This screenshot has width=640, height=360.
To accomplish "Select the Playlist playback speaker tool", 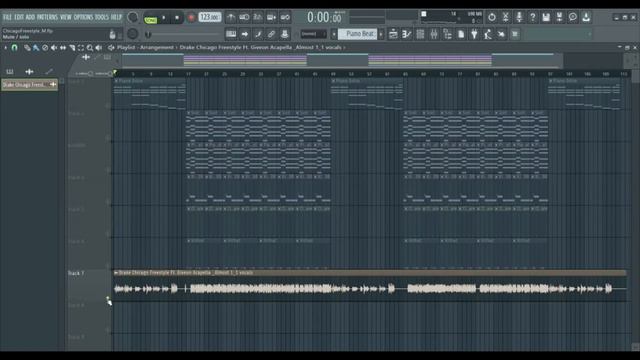I will click(x=99, y=48).
